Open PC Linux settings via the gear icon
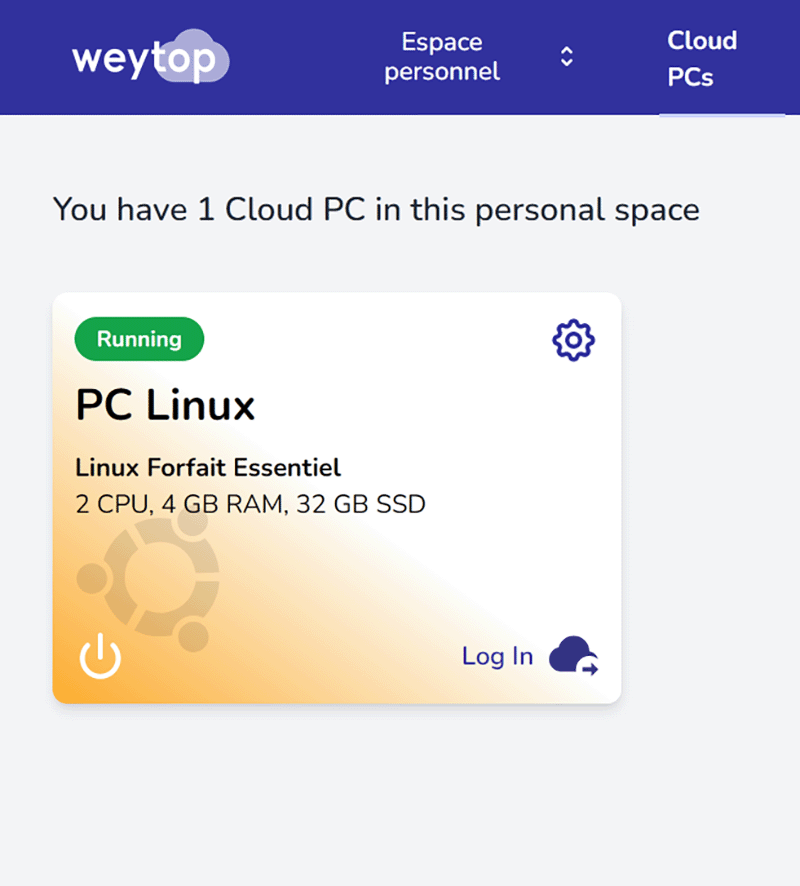The image size is (800, 886). 571,340
